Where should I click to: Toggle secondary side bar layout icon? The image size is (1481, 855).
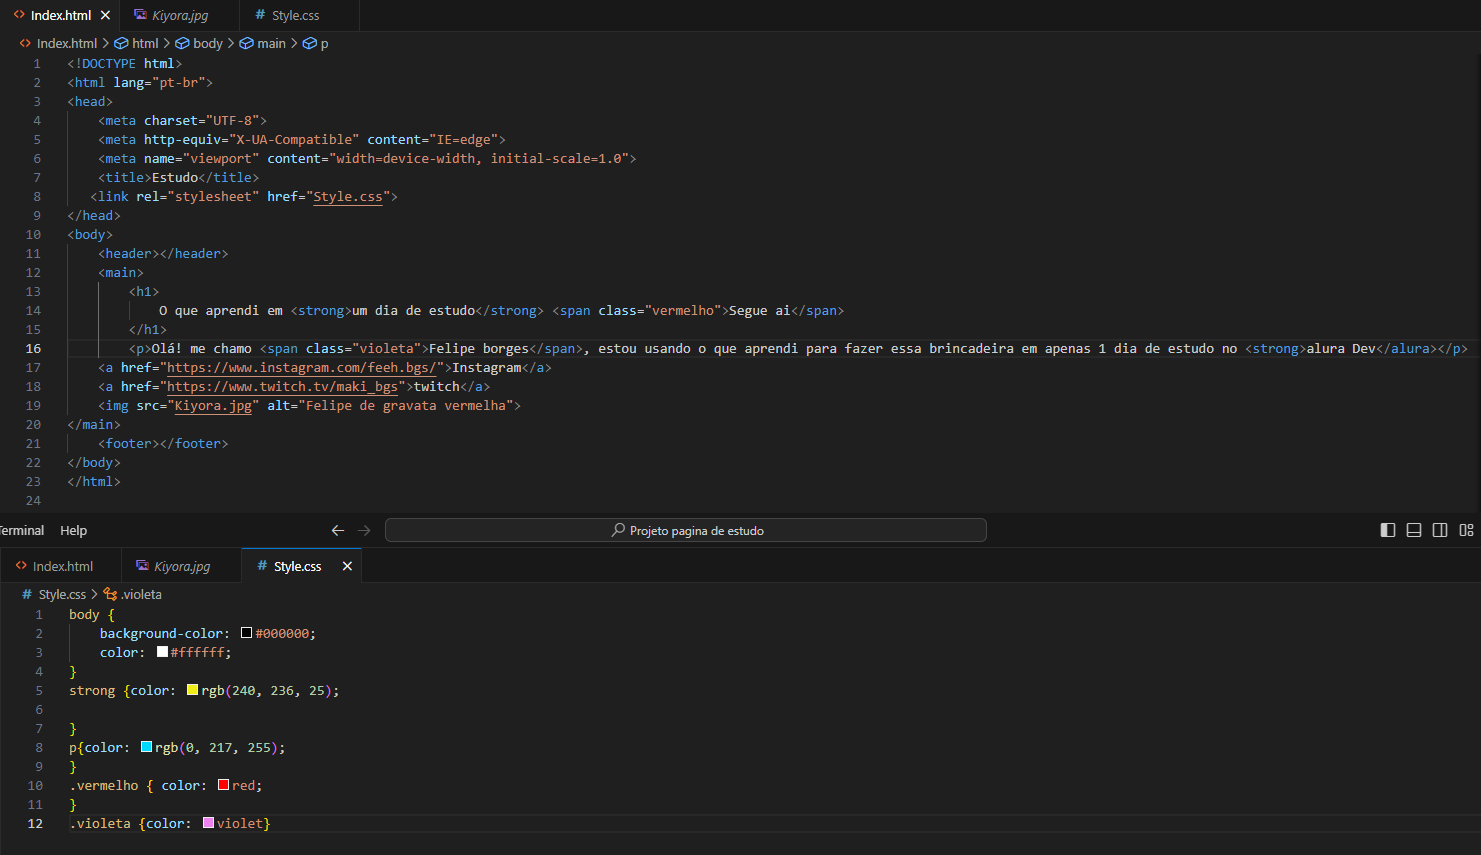(1440, 530)
